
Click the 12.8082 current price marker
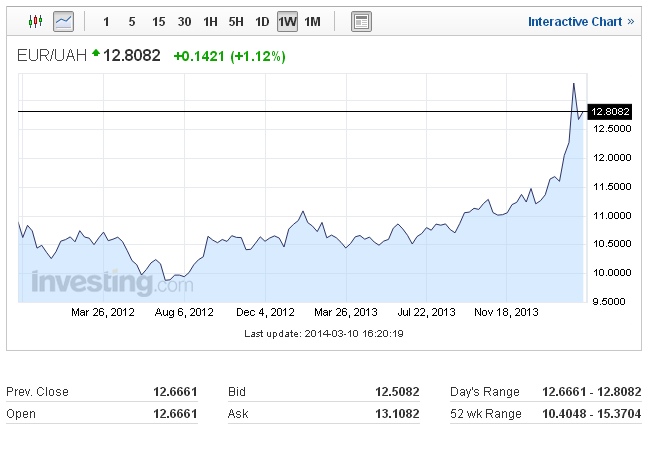[x=610, y=112]
